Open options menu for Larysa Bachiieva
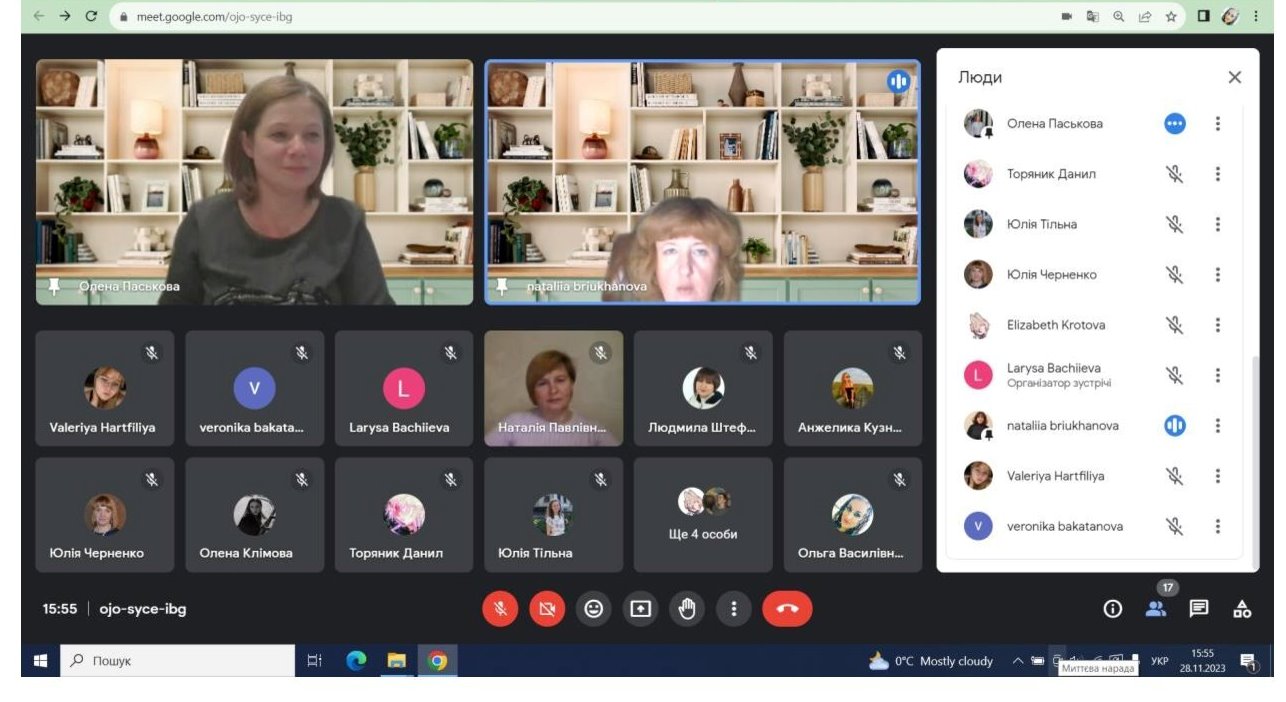Screen dimensions: 1286x702 click(1217, 375)
